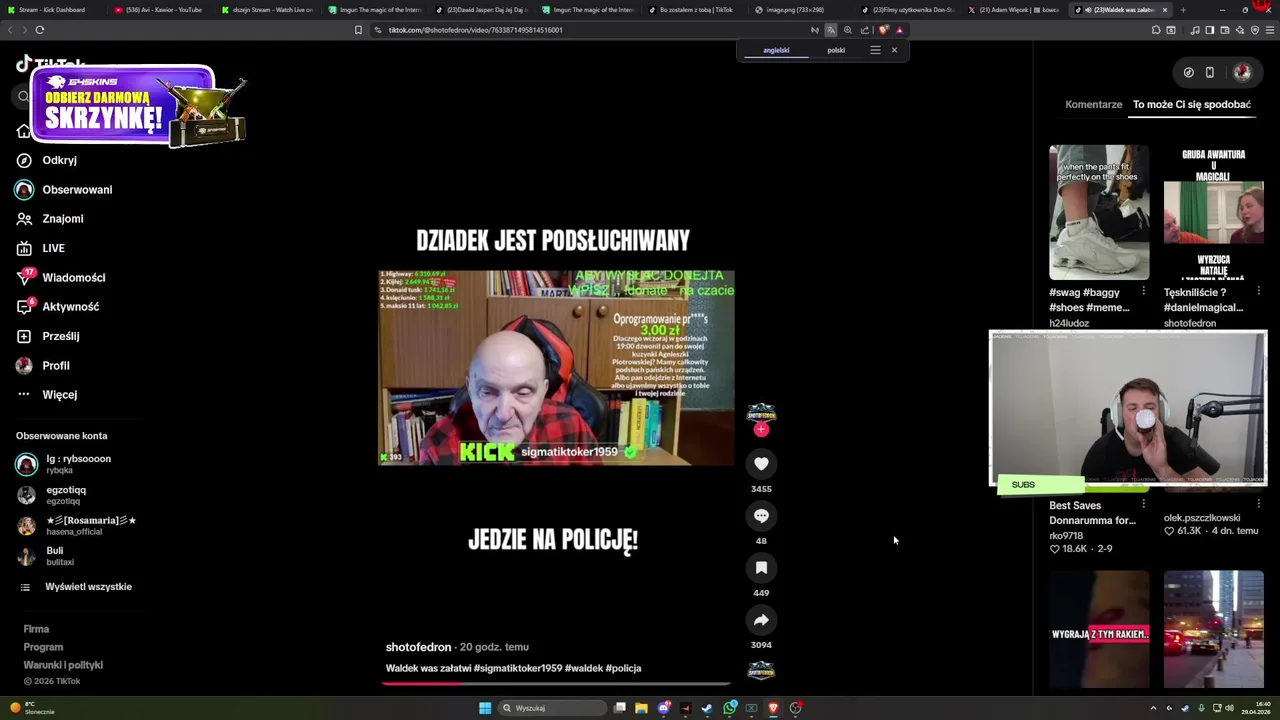Open Odkryj in the TikTok sidebar

pyautogui.click(x=59, y=160)
